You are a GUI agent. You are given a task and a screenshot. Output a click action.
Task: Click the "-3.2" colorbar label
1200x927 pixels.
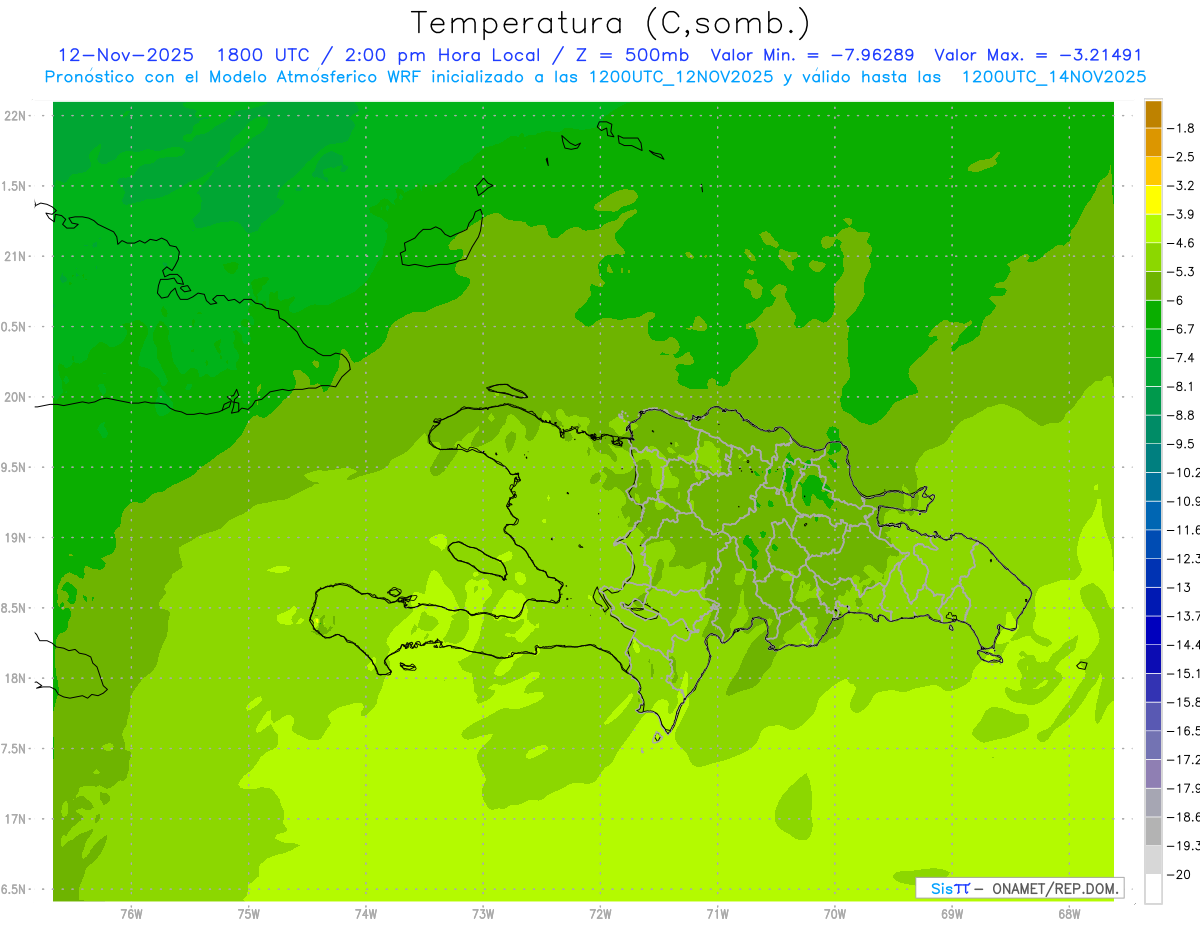pos(1181,185)
